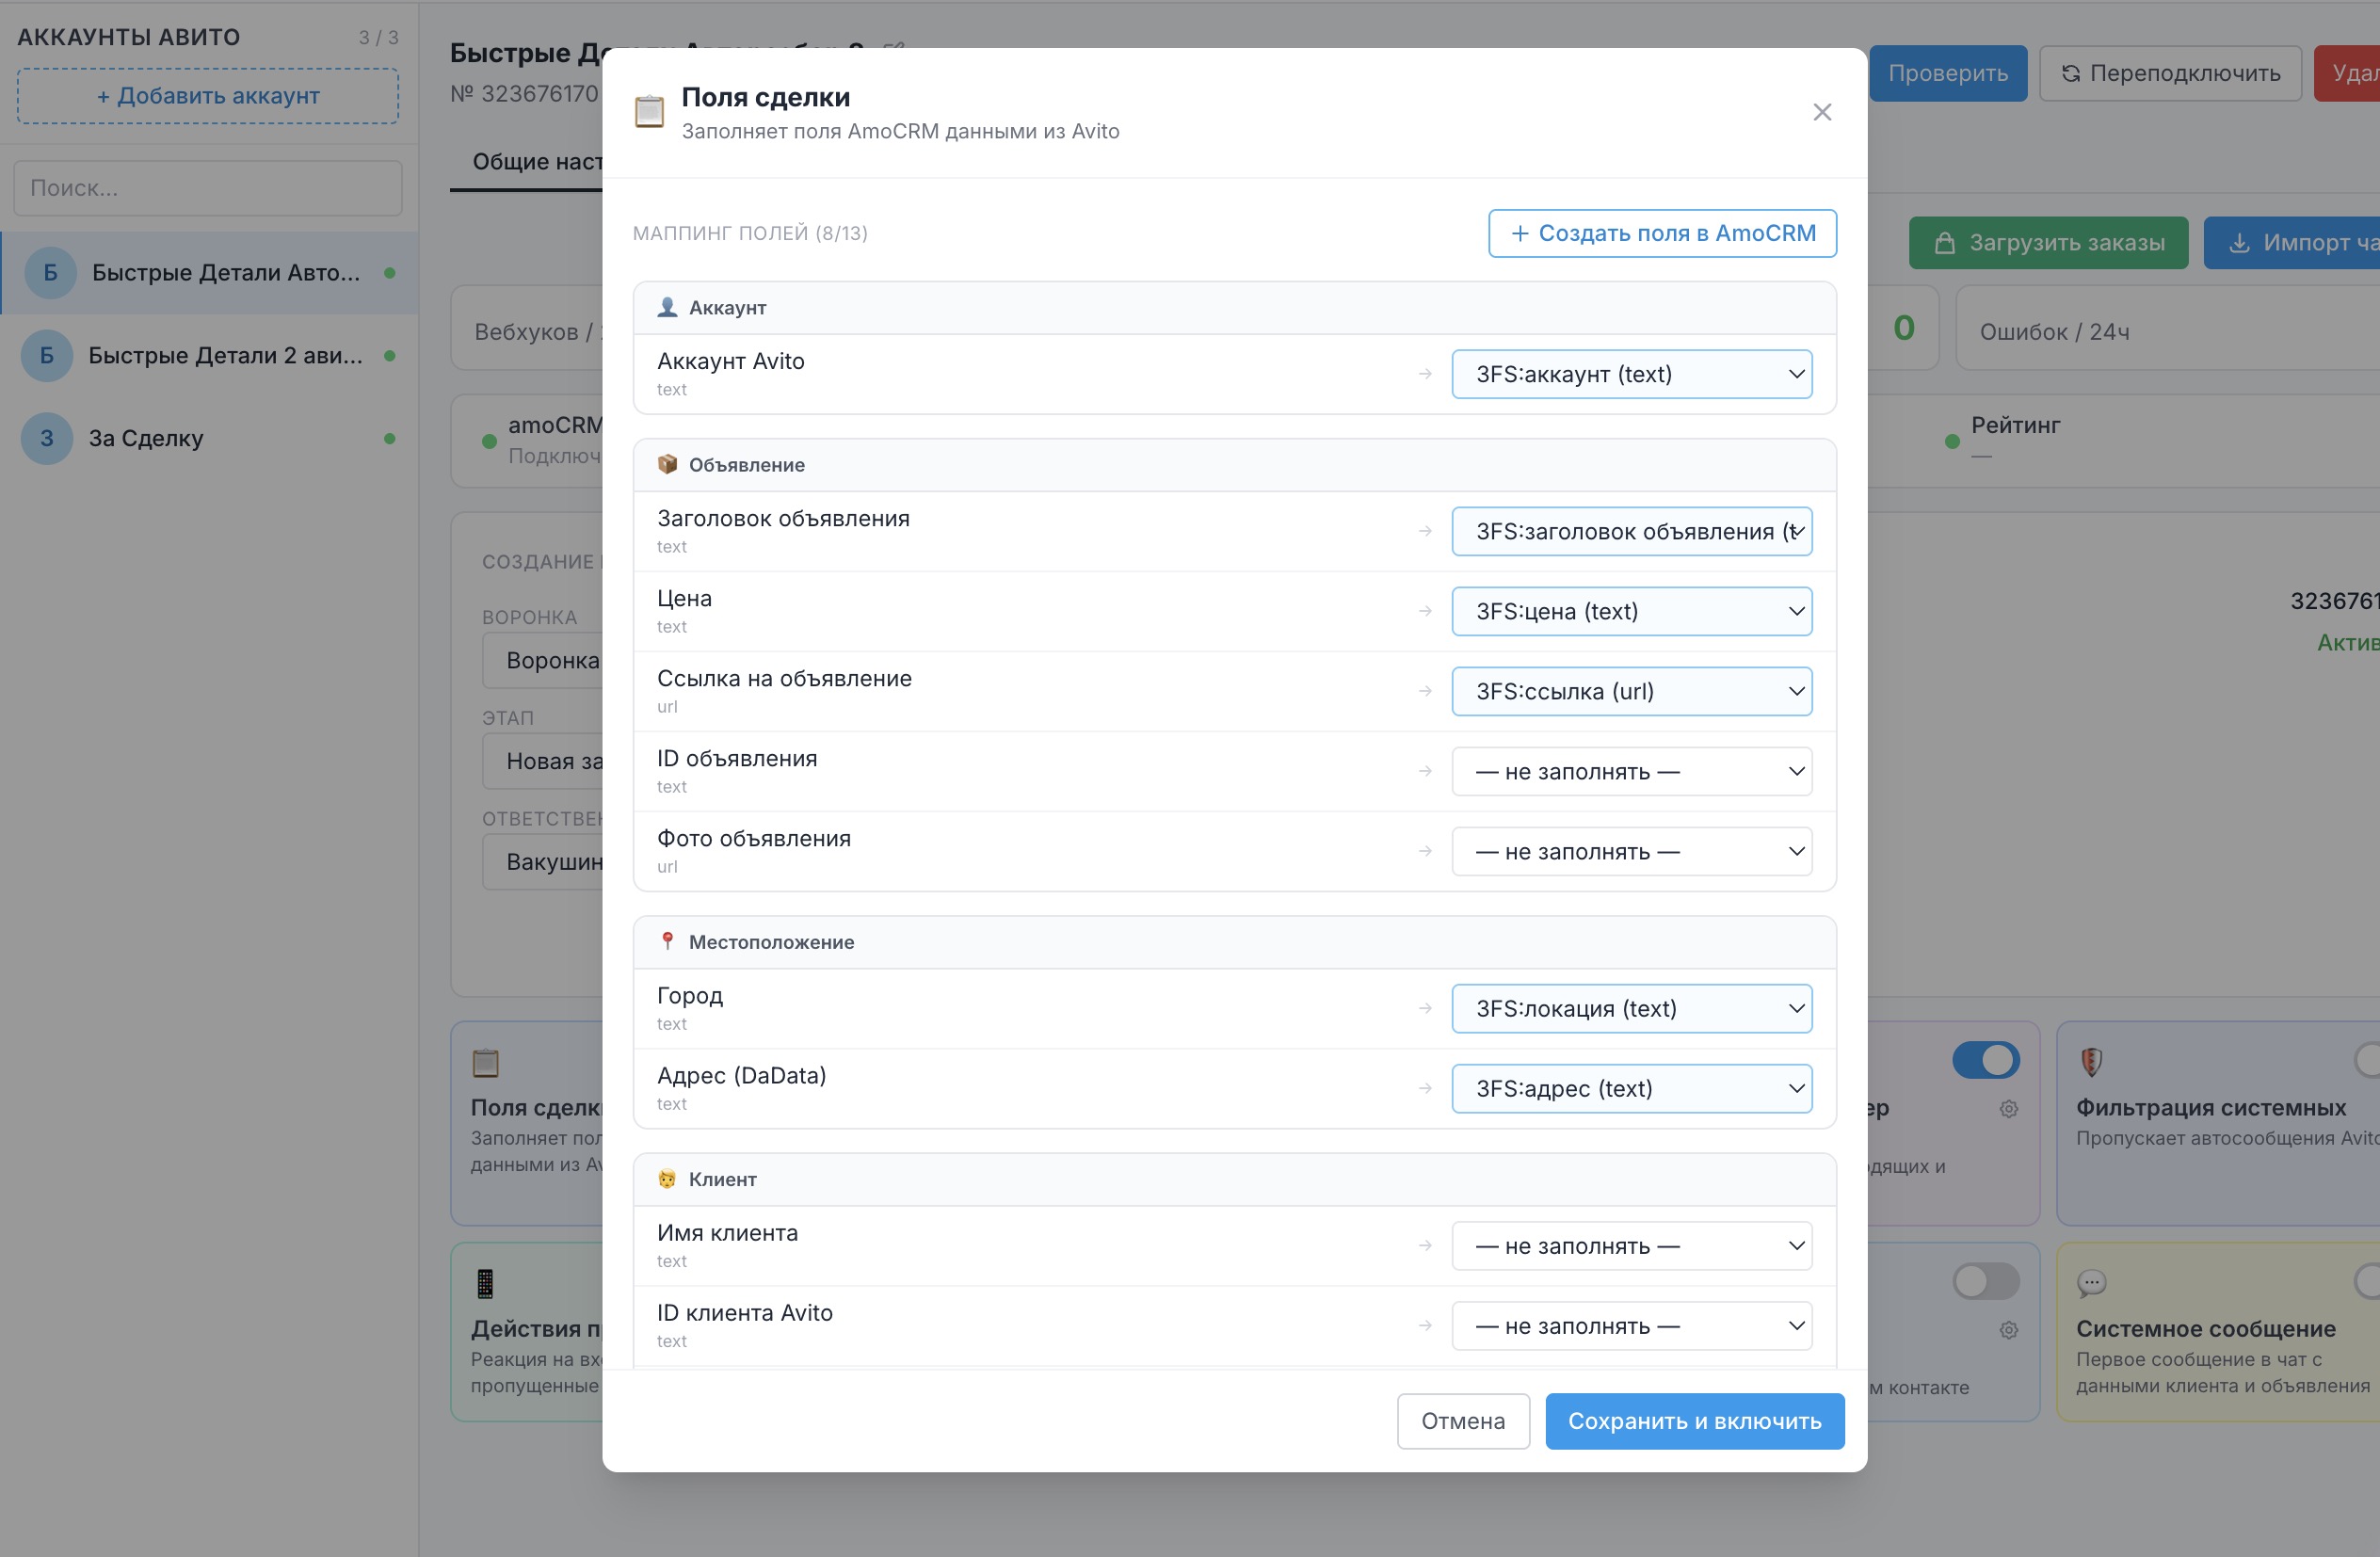Screen dimensions: 2380x1557
Task: Click the За Сделку avatar icon
Action: point(47,438)
